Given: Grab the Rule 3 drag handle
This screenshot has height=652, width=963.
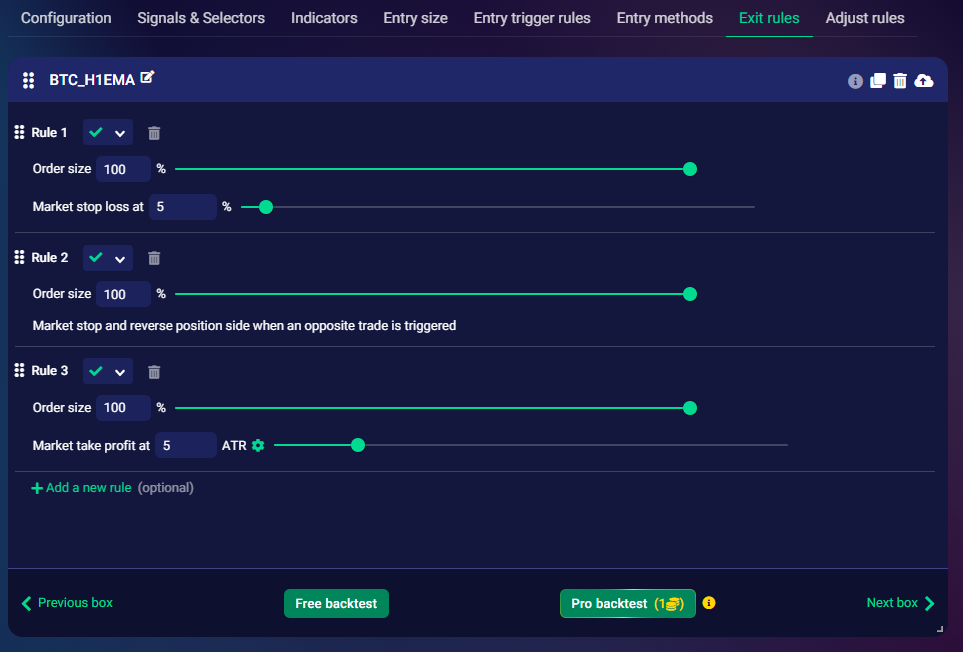Looking at the screenshot, I should pos(19,370).
